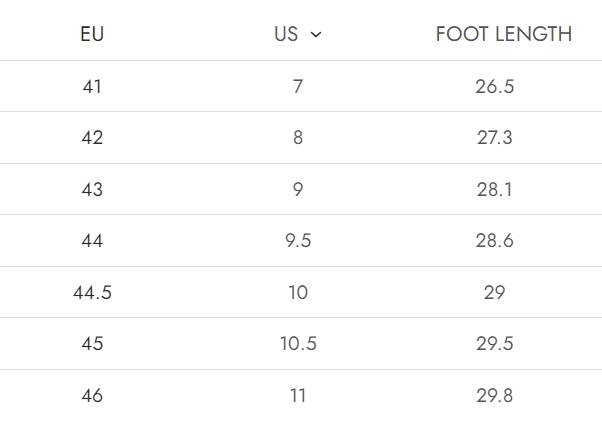The image size is (602, 430).
Task: Open the US size unit dropdown
Action: click(x=297, y=34)
